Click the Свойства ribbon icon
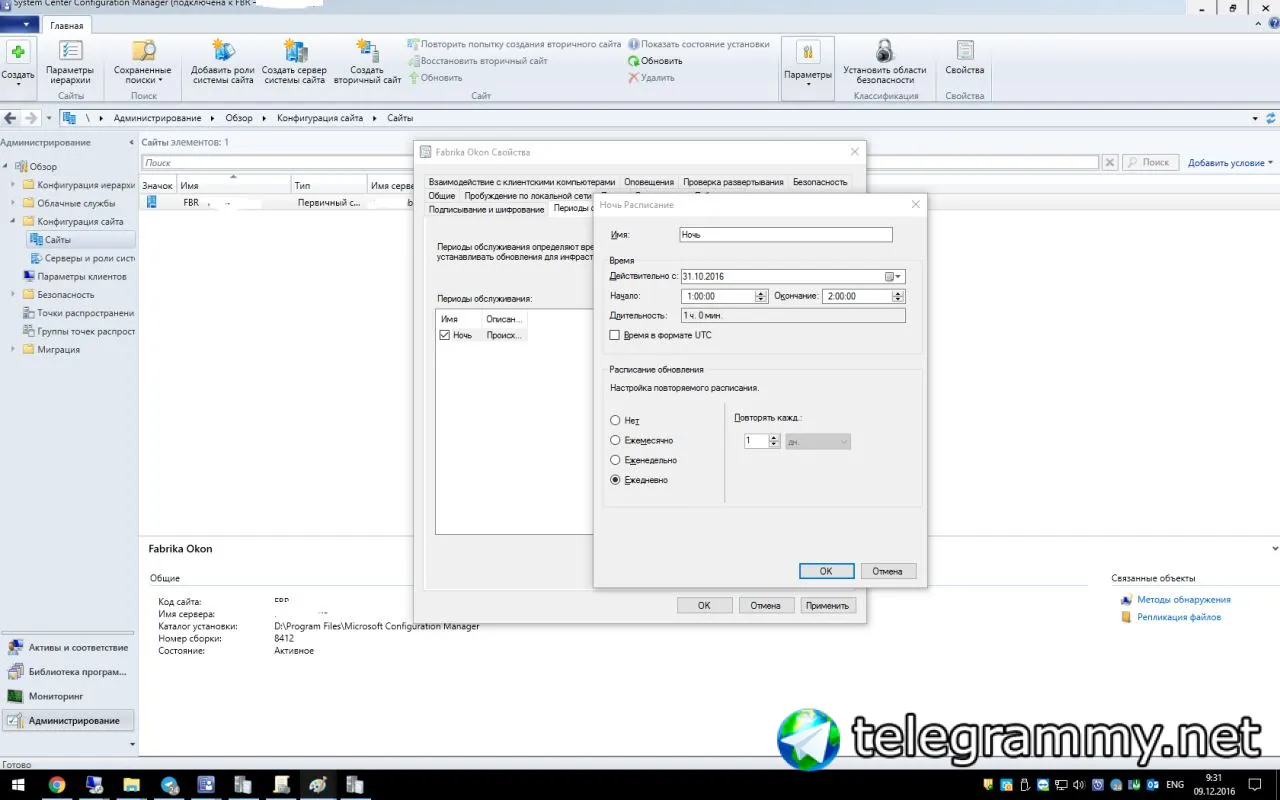This screenshot has height=800, width=1280. click(965, 60)
